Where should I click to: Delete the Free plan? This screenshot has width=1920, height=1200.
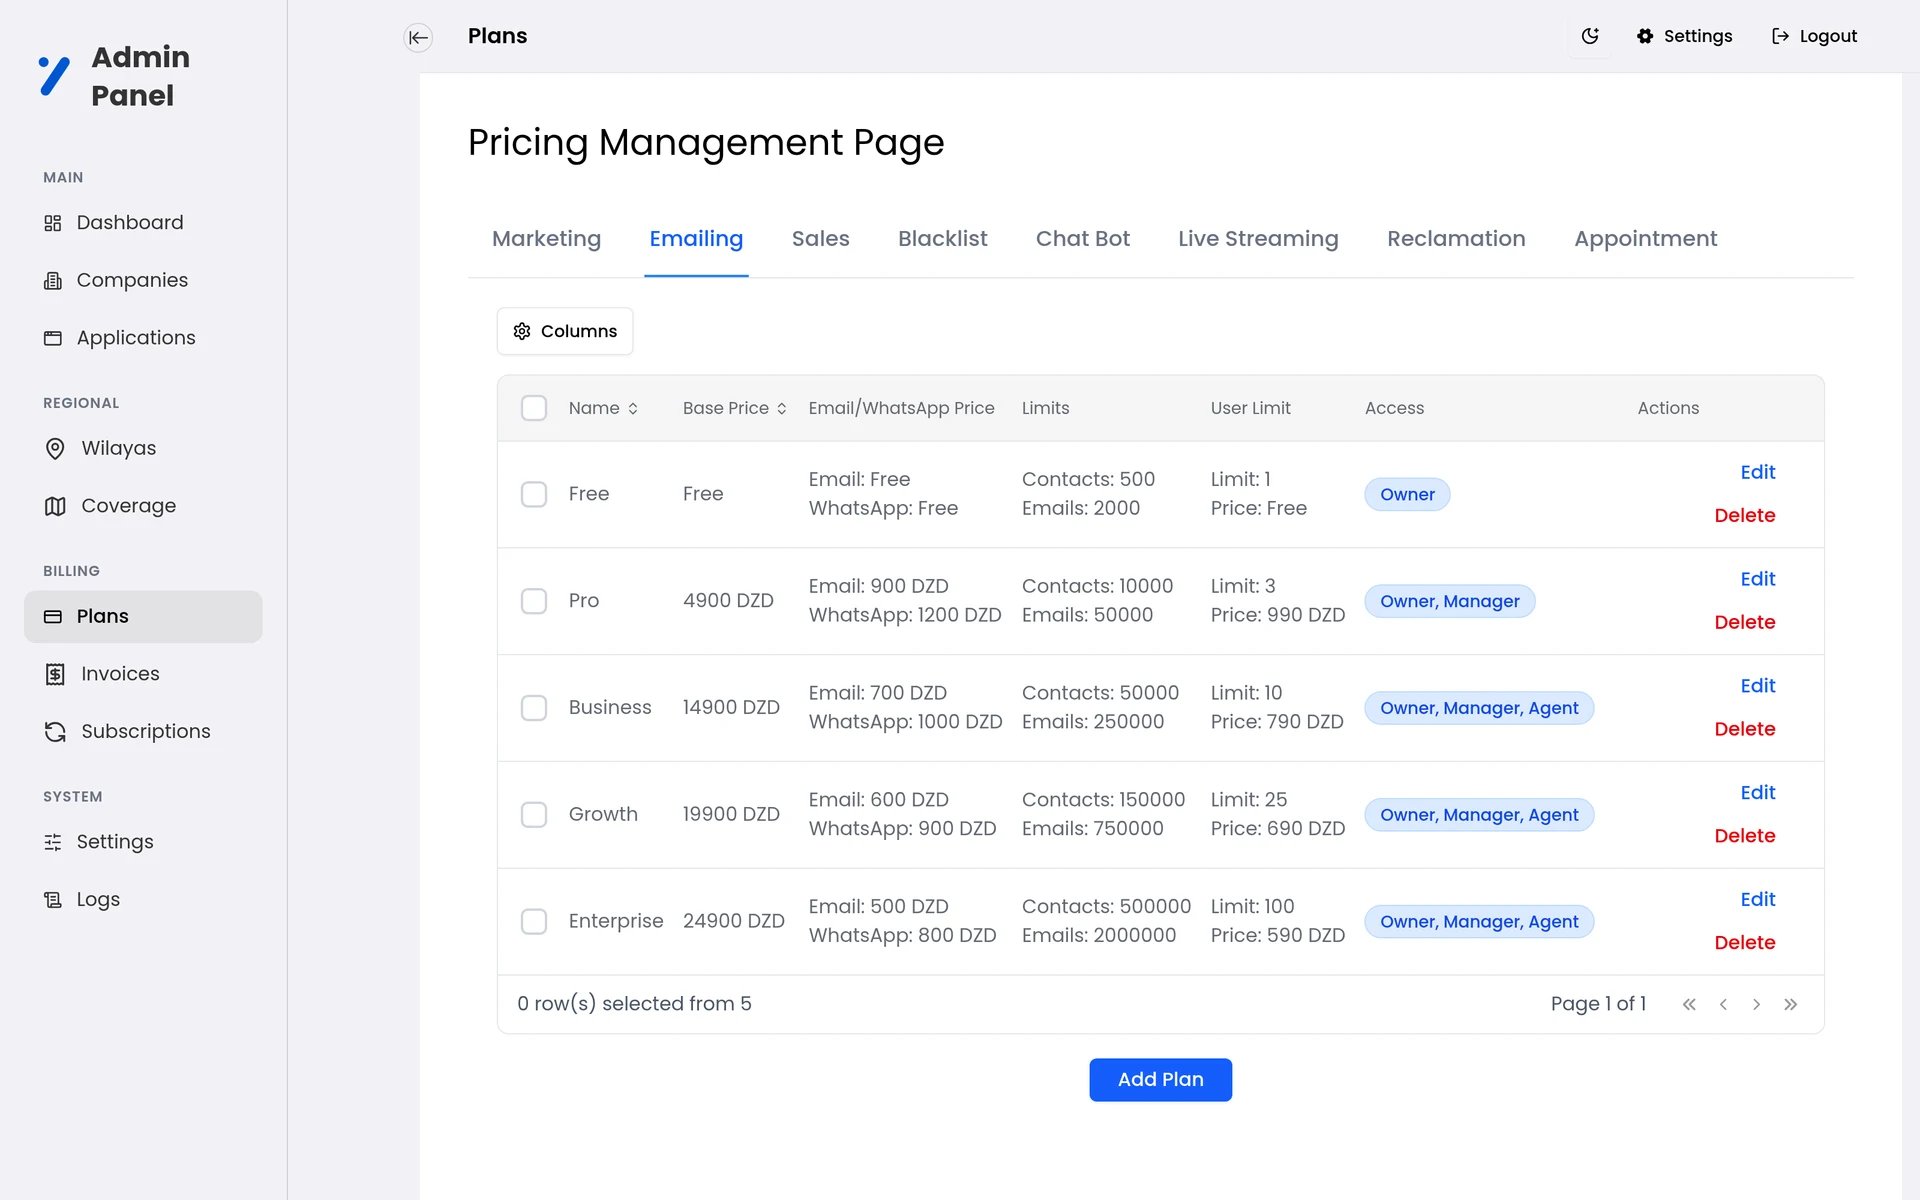(1744, 516)
